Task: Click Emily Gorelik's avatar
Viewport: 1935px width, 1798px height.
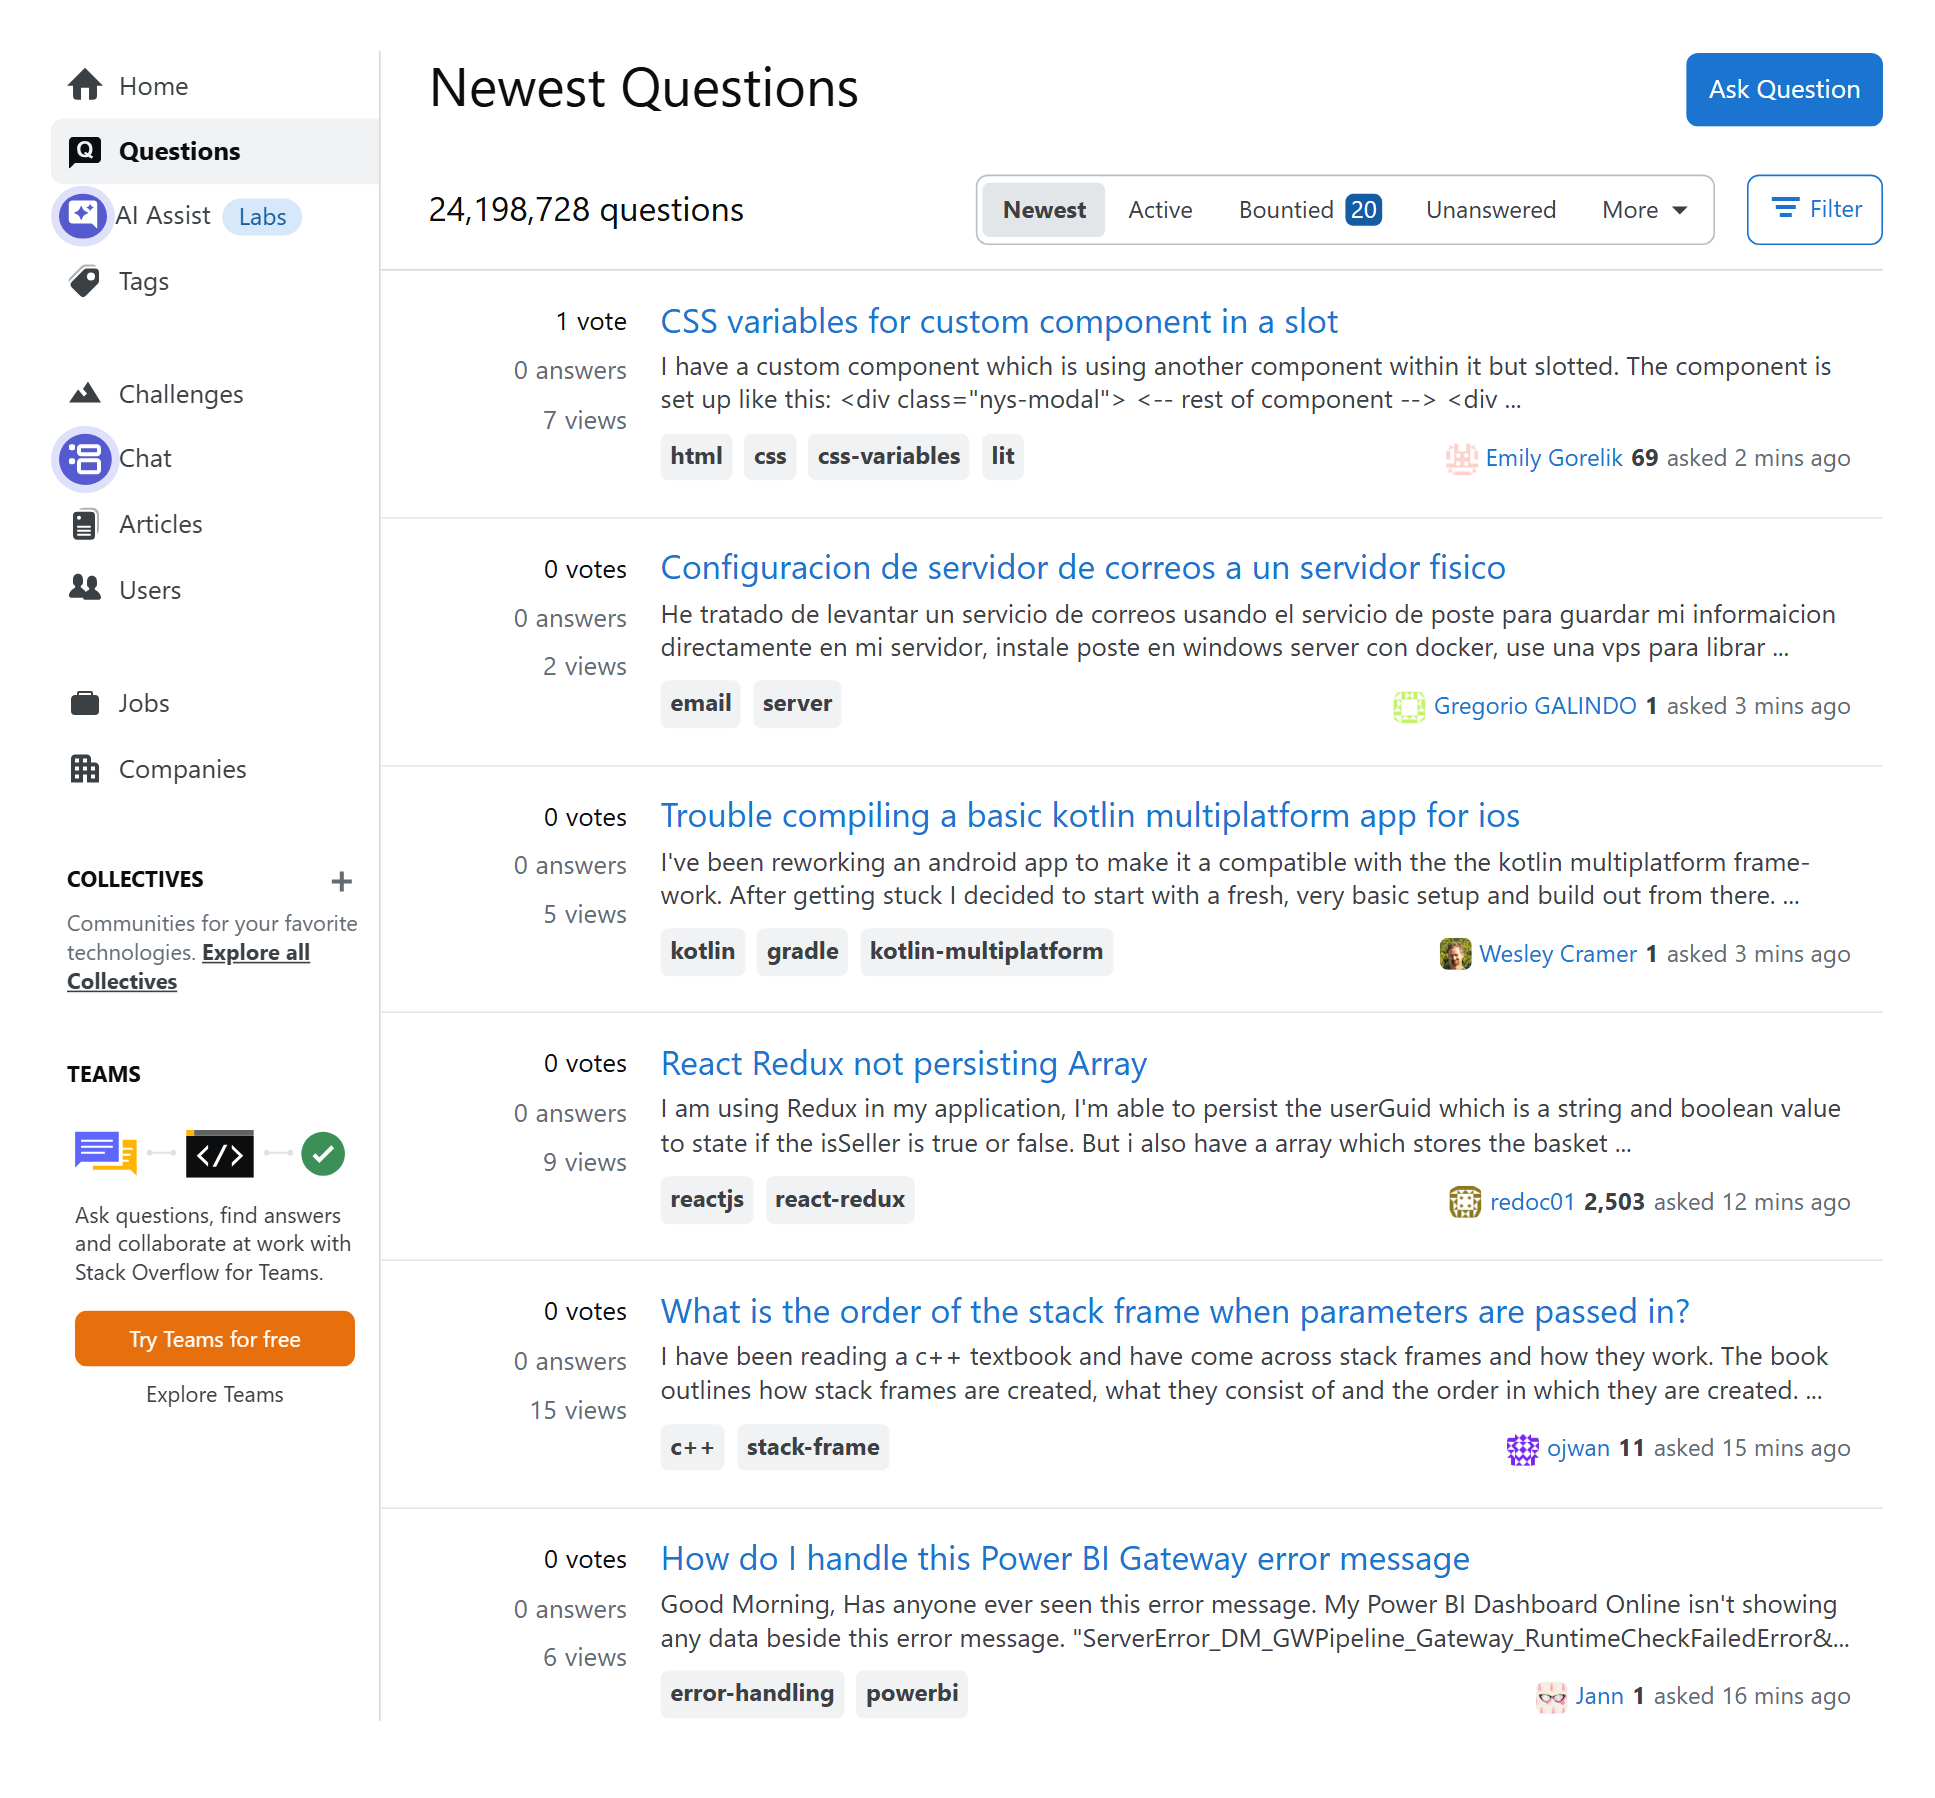Action: click(x=1461, y=458)
